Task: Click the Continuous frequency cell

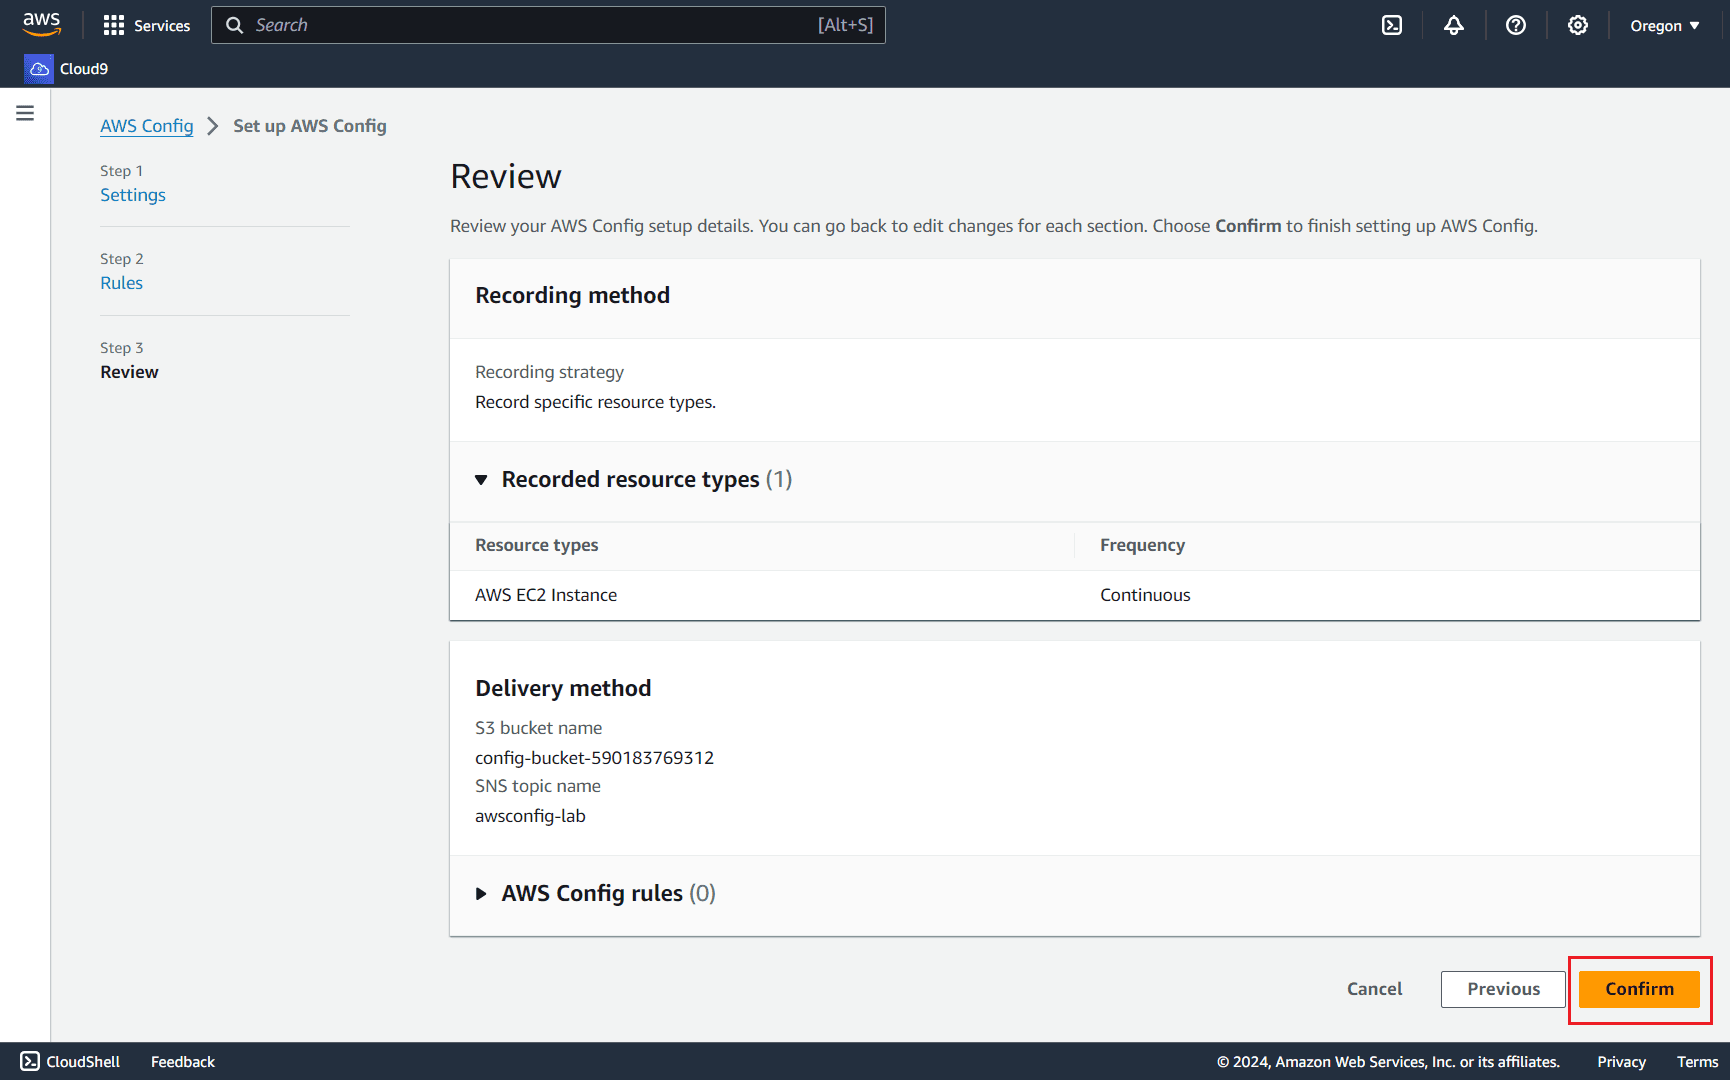Action: click(x=1145, y=595)
